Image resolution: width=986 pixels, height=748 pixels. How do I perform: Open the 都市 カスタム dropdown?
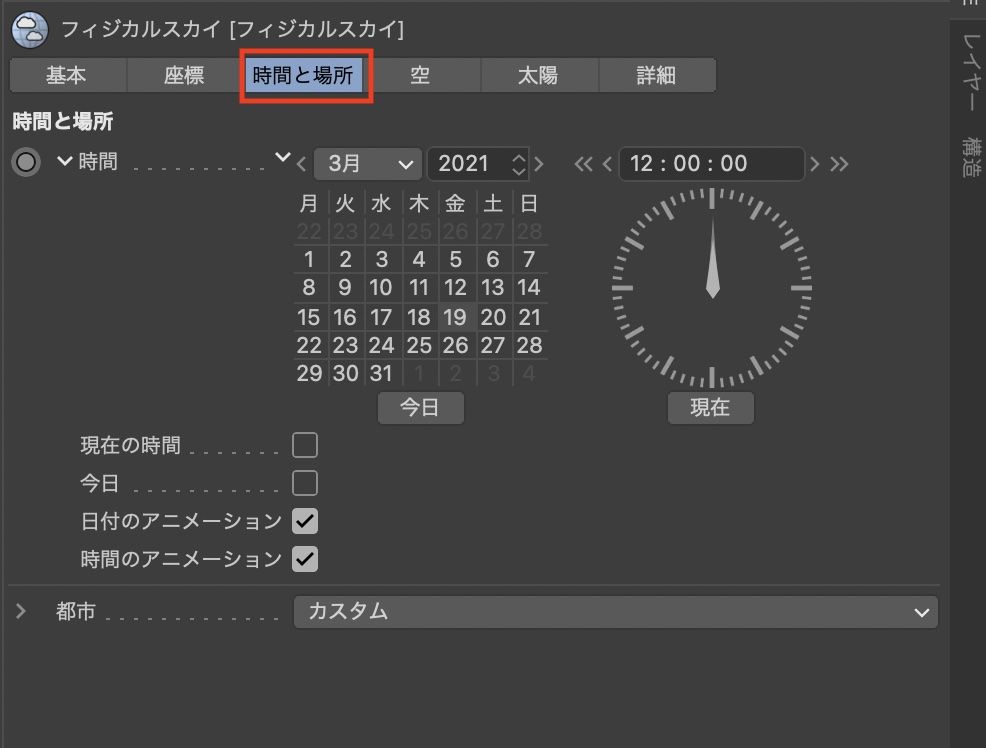tap(615, 612)
